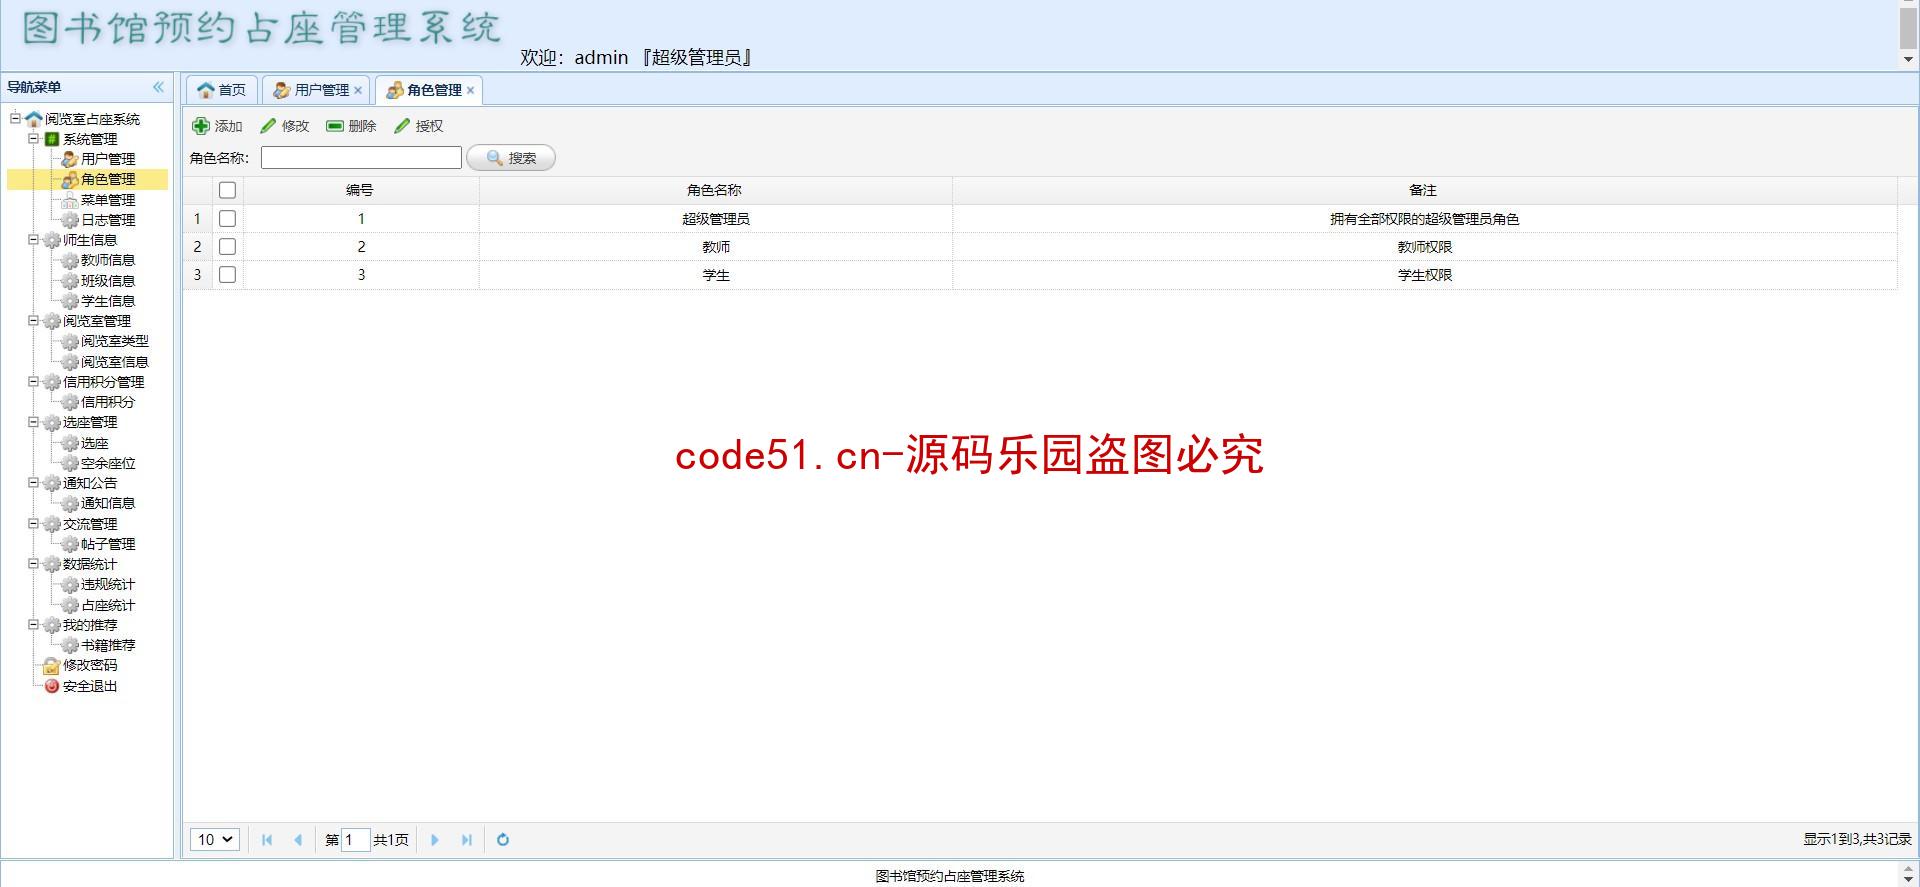The height and width of the screenshot is (887, 1920).
Task: Switch to the 首页 tab
Action: coord(222,90)
